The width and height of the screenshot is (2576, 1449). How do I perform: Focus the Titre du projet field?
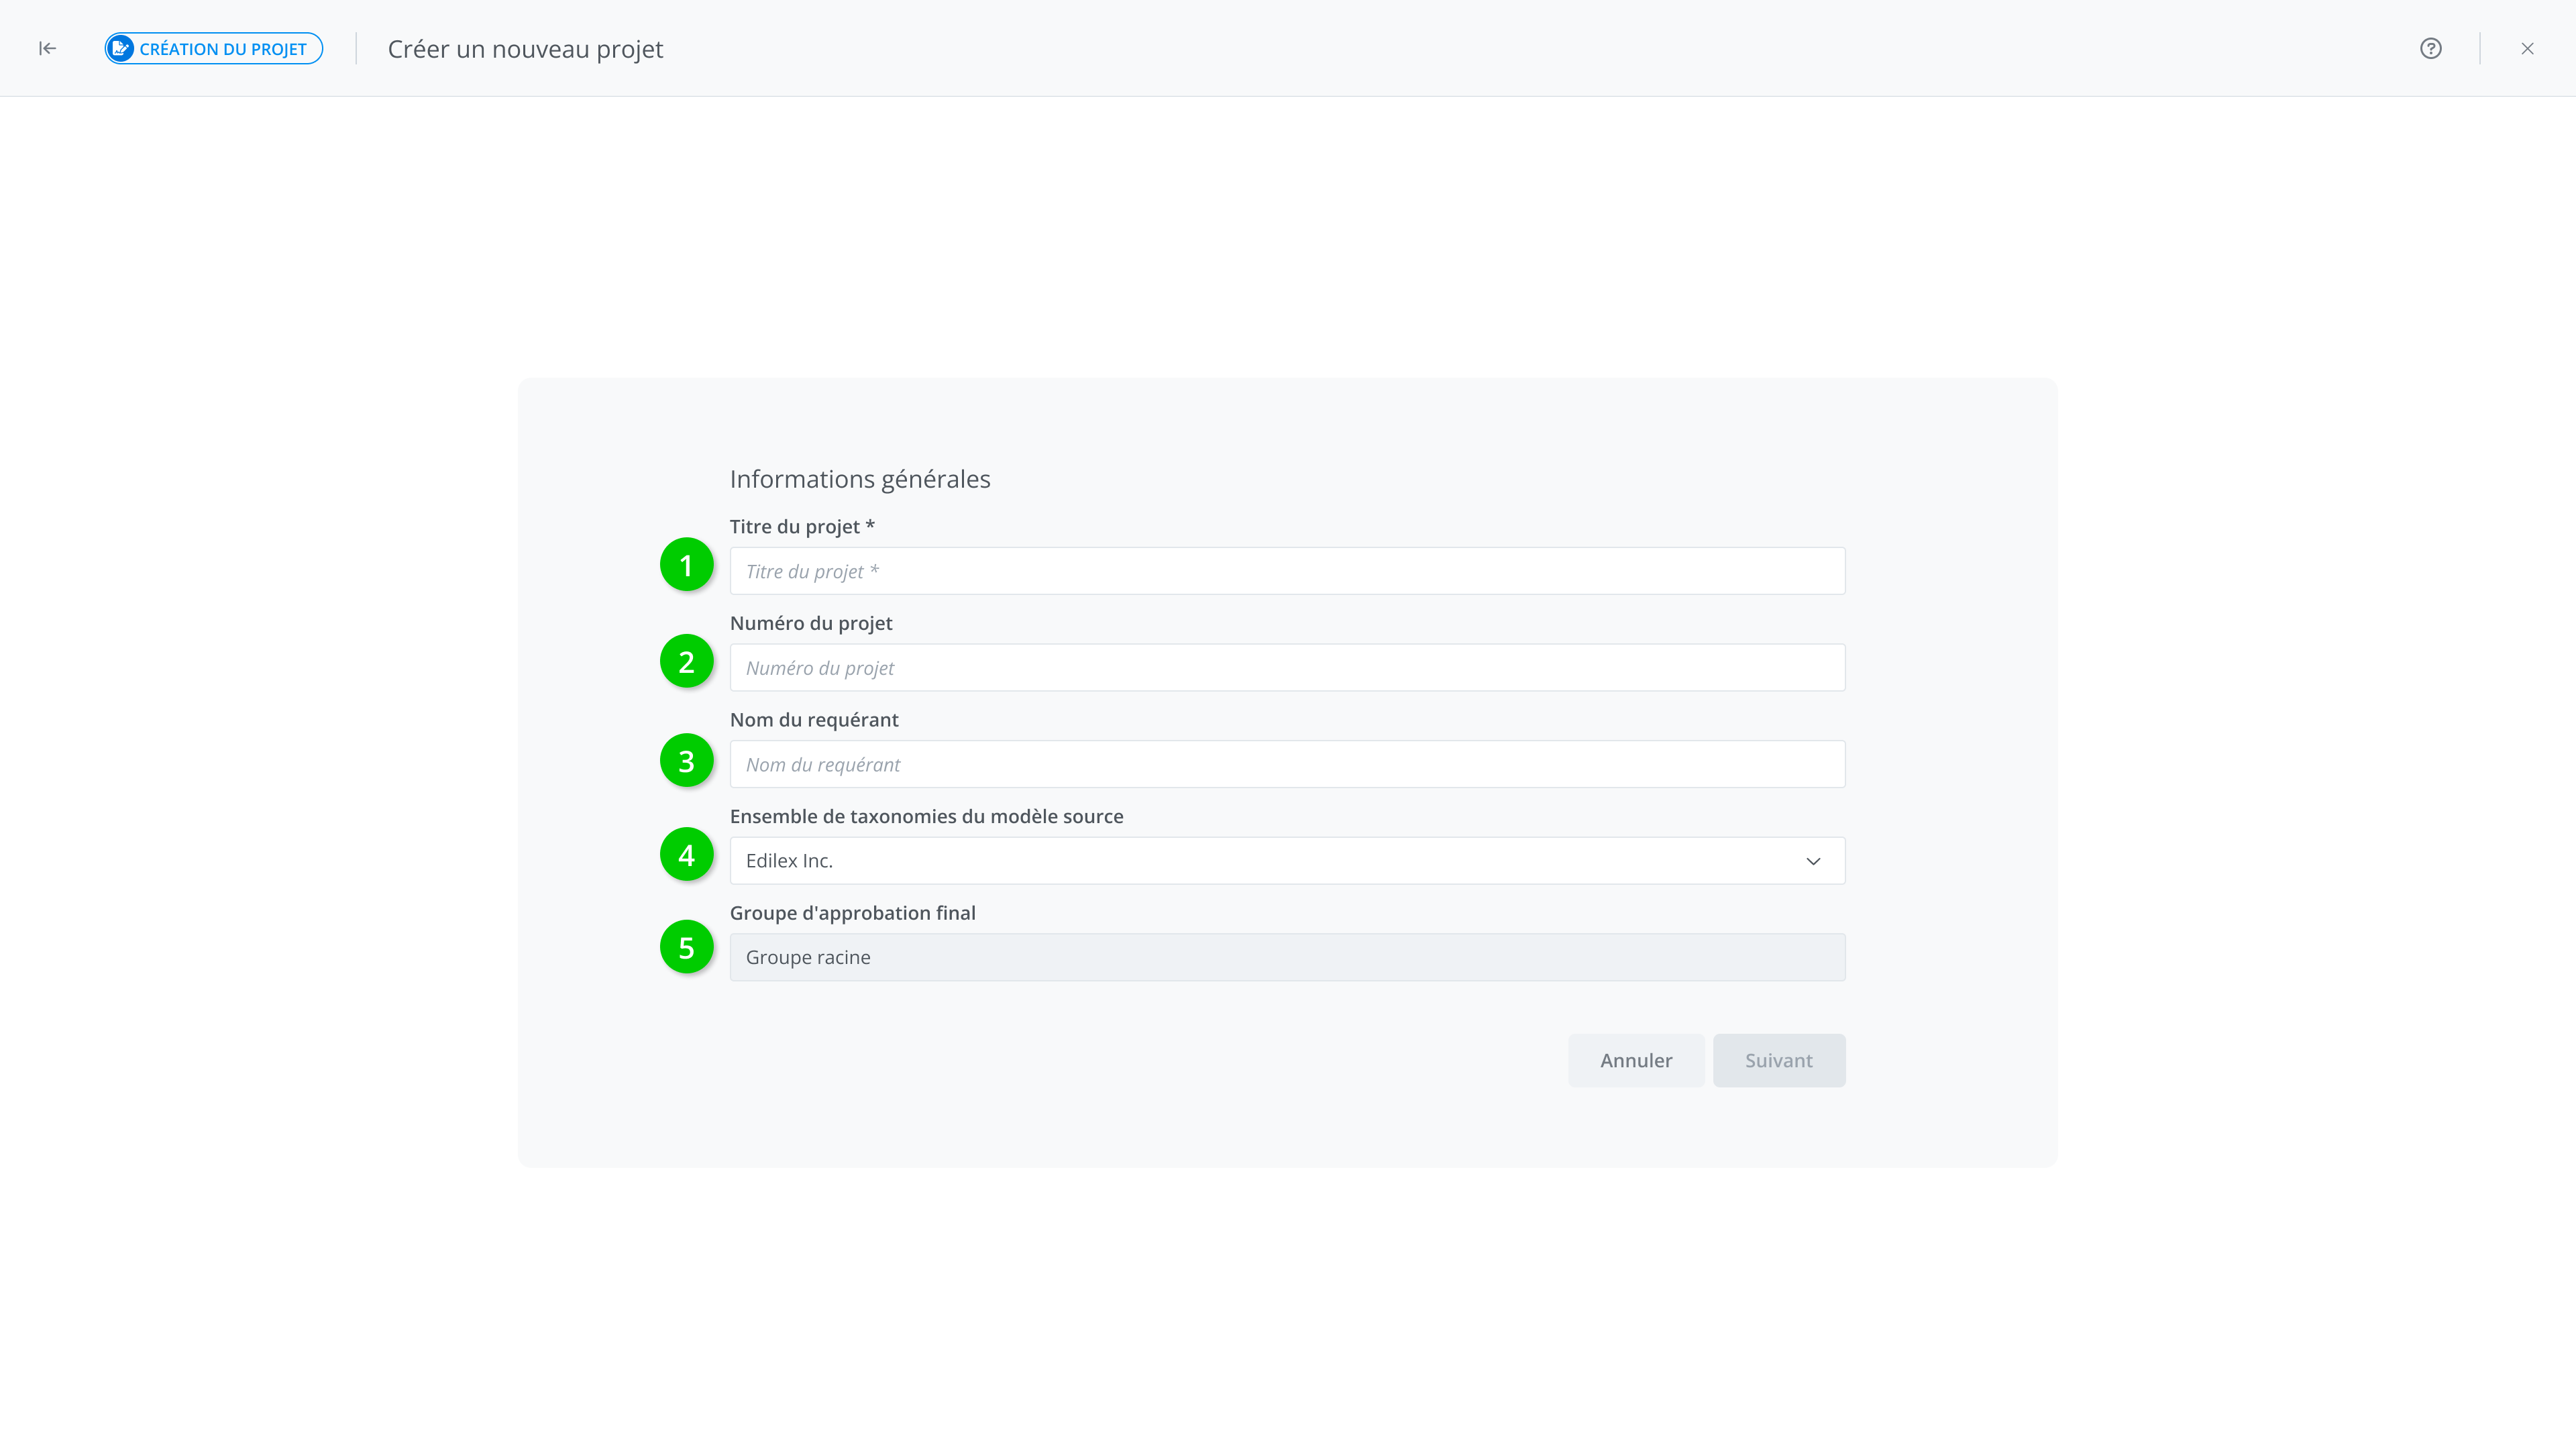(1287, 571)
